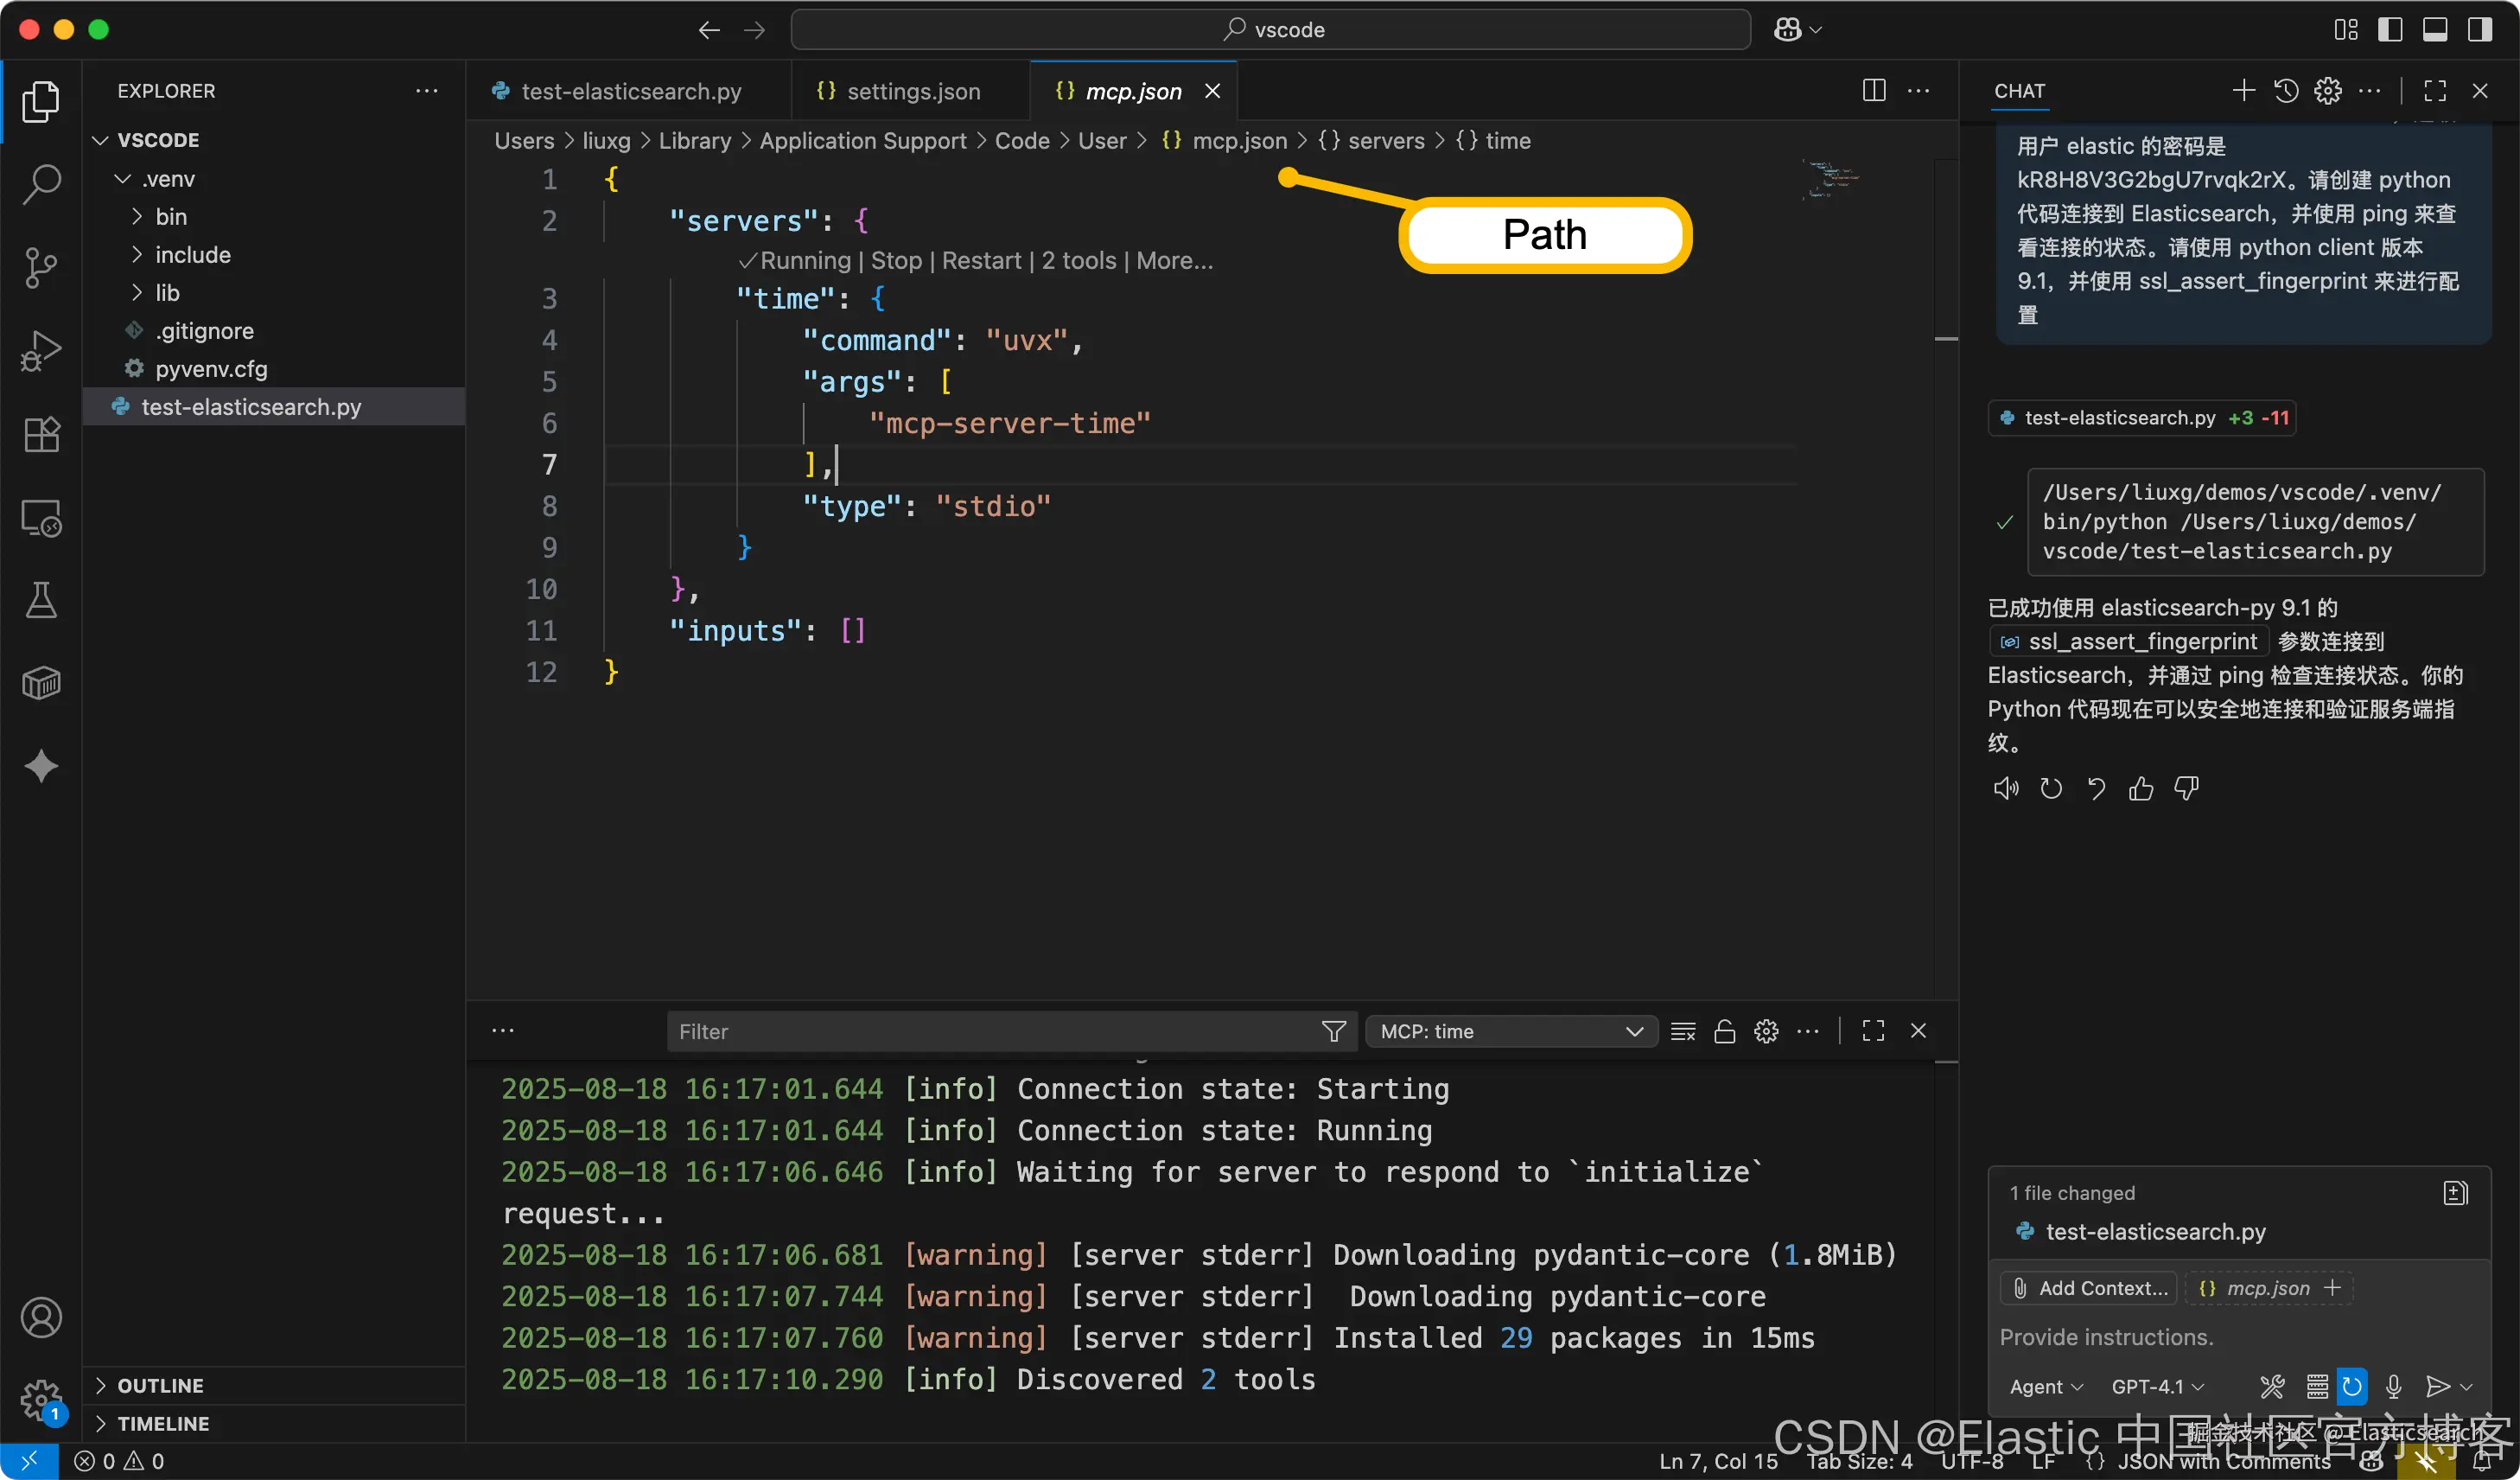Open the sparkle icon view in activity bar
Screen dimensions: 2520x1480
41,767
